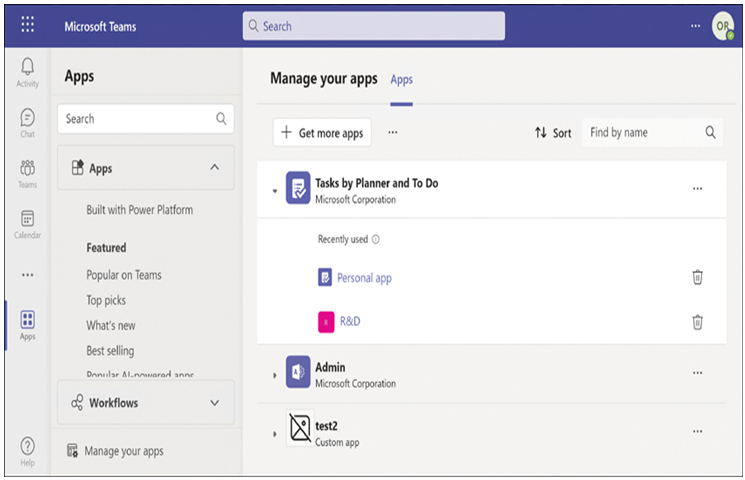Click the Tasks by Planner and To Do title
Viewport: 745px width, 480px height.
click(x=377, y=183)
